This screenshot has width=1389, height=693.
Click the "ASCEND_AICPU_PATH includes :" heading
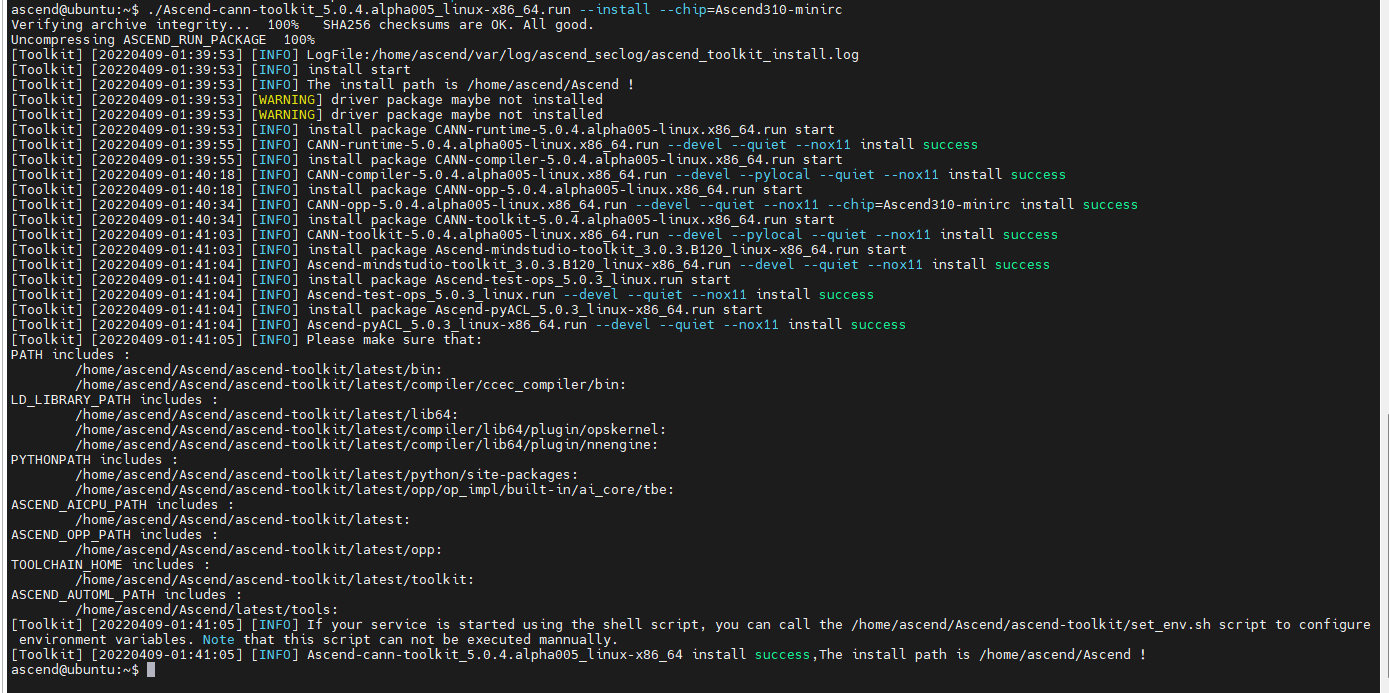tap(122, 504)
